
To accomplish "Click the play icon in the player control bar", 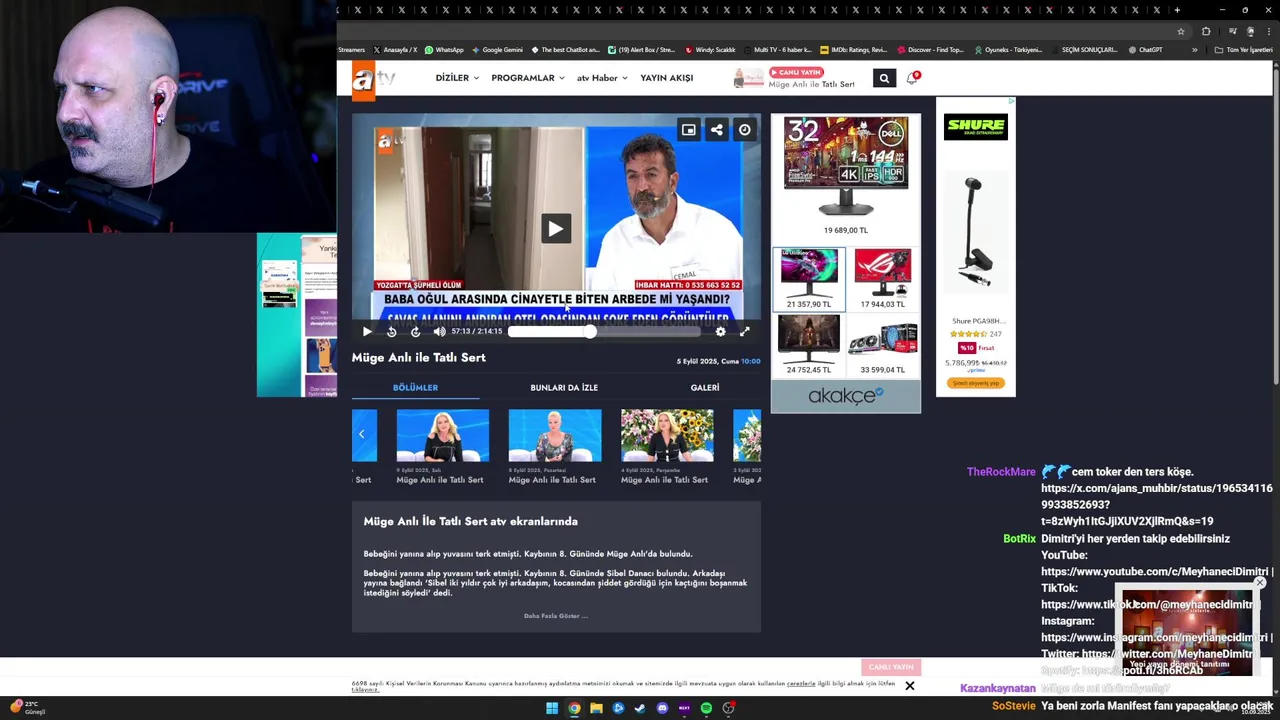I will click(x=367, y=331).
